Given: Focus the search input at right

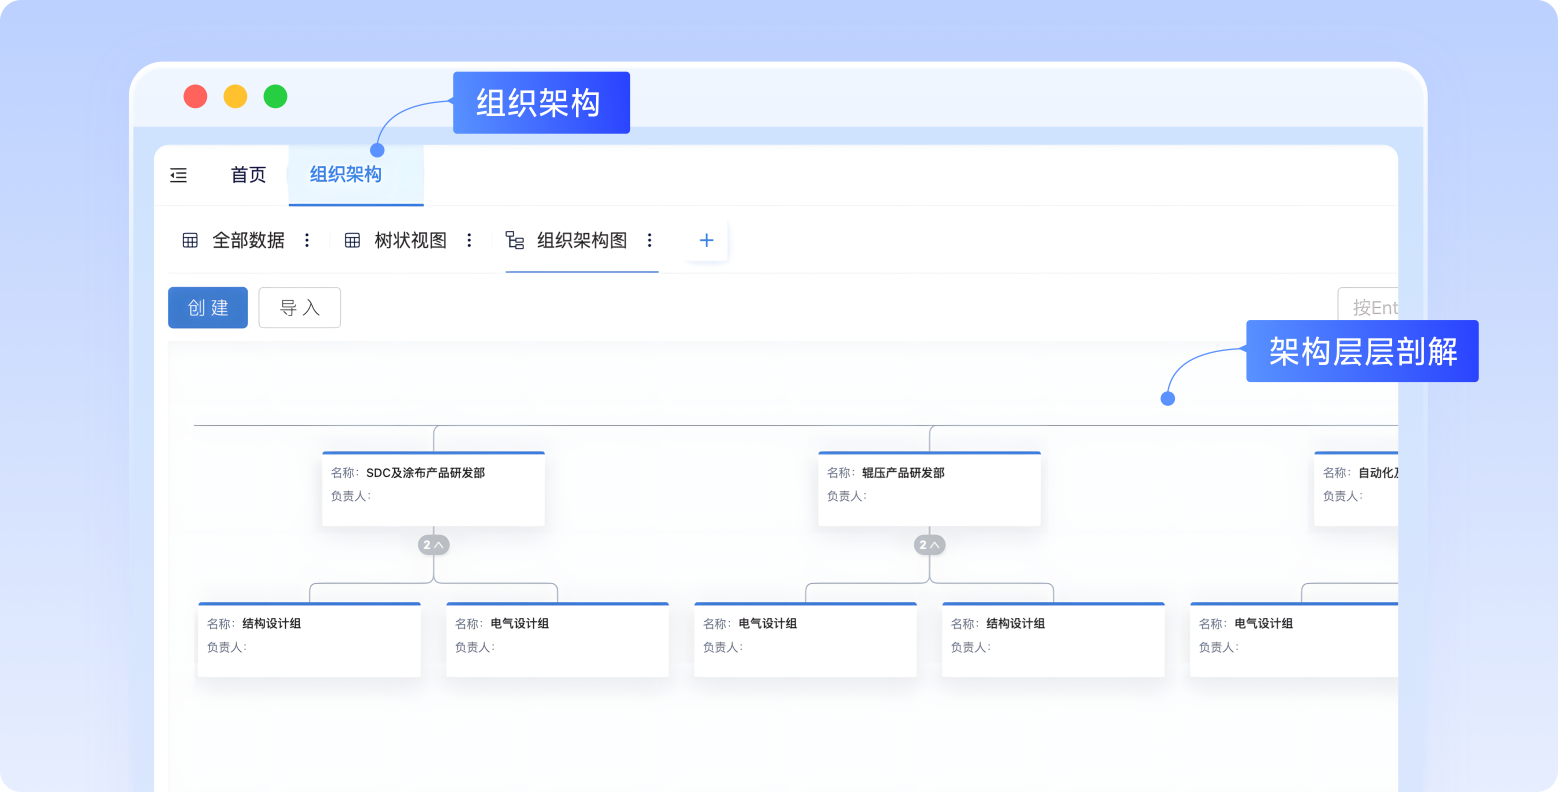Looking at the screenshot, I should [x=1370, y=307].
